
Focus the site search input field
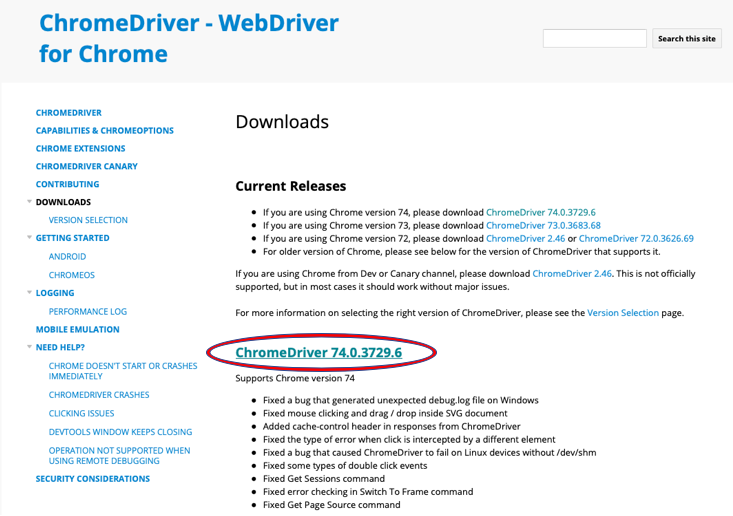[x=595, y=38]
